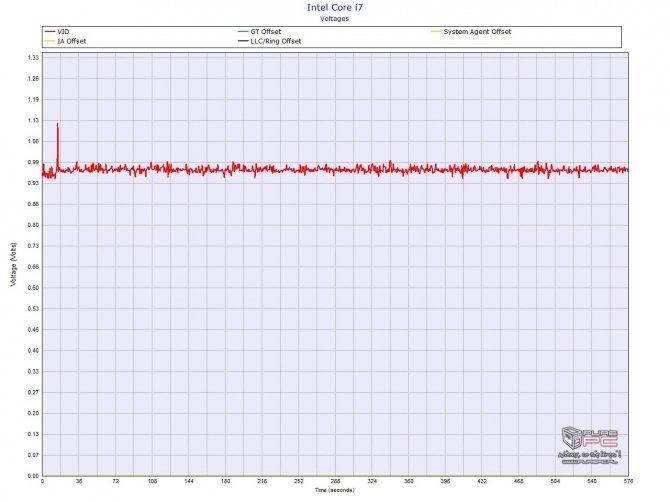The image size is (670, 502).
Task: Click the Voltage (Volts) axis label
Action: pos(14,264)
